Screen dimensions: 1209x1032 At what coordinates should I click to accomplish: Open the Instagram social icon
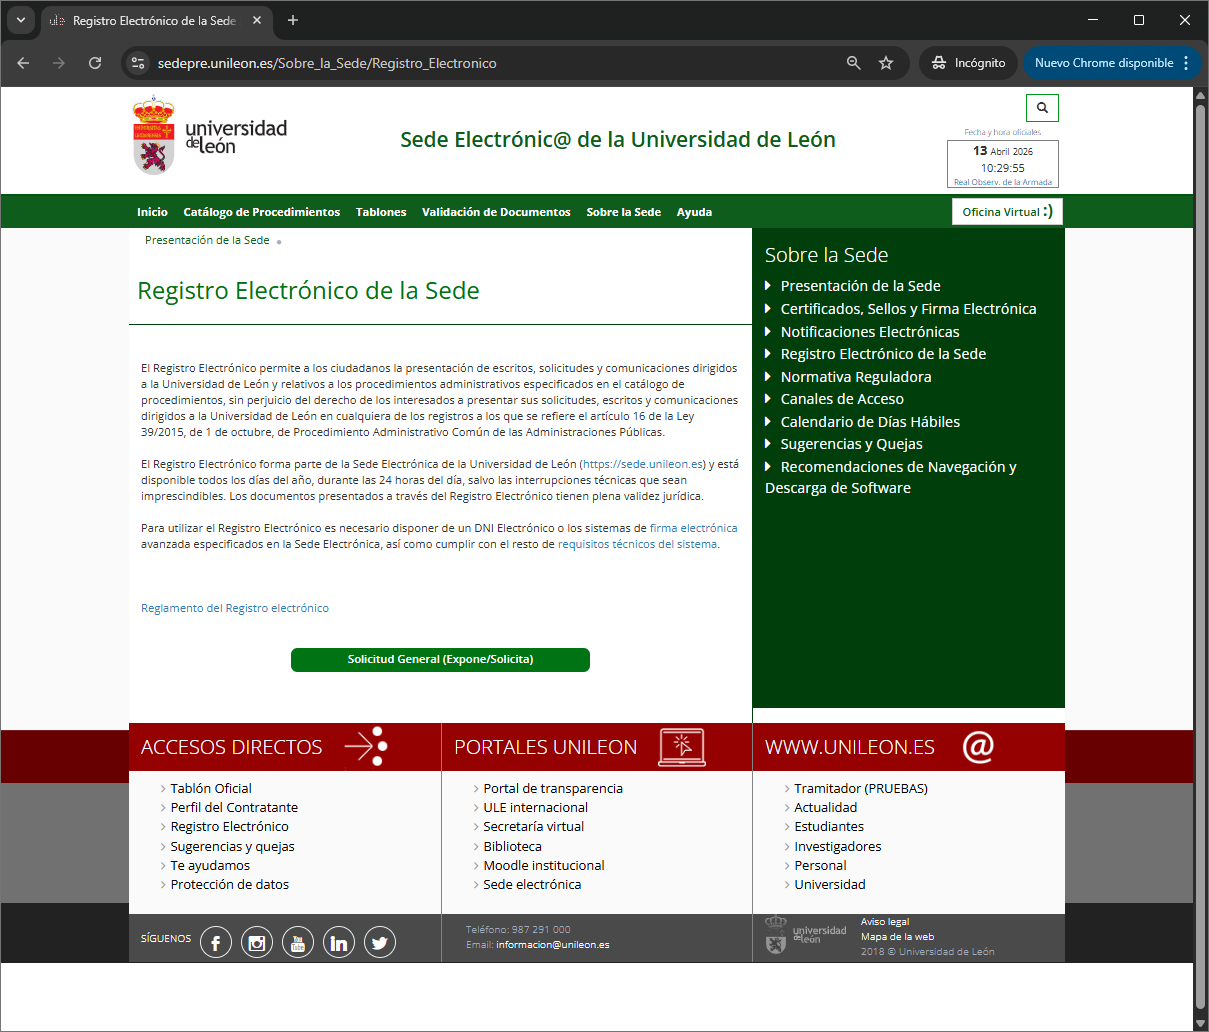pos(257,942)
